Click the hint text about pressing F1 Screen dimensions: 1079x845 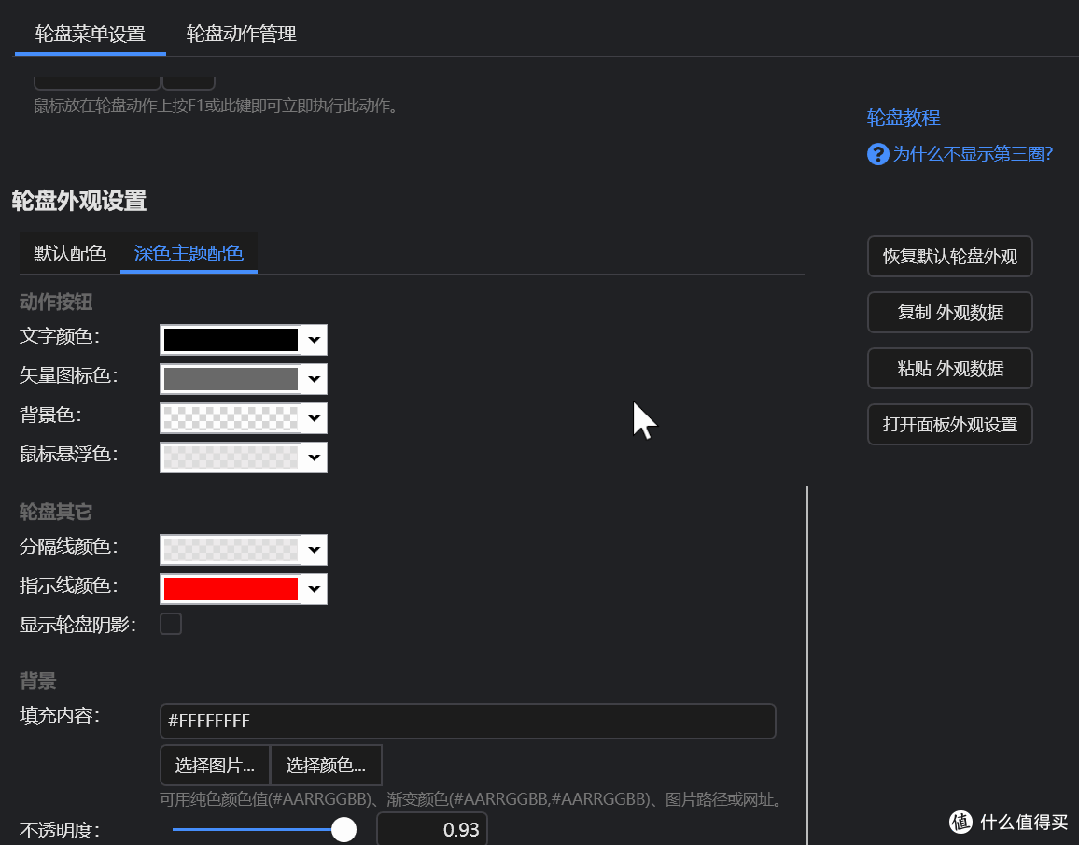[x=217, y=106]
